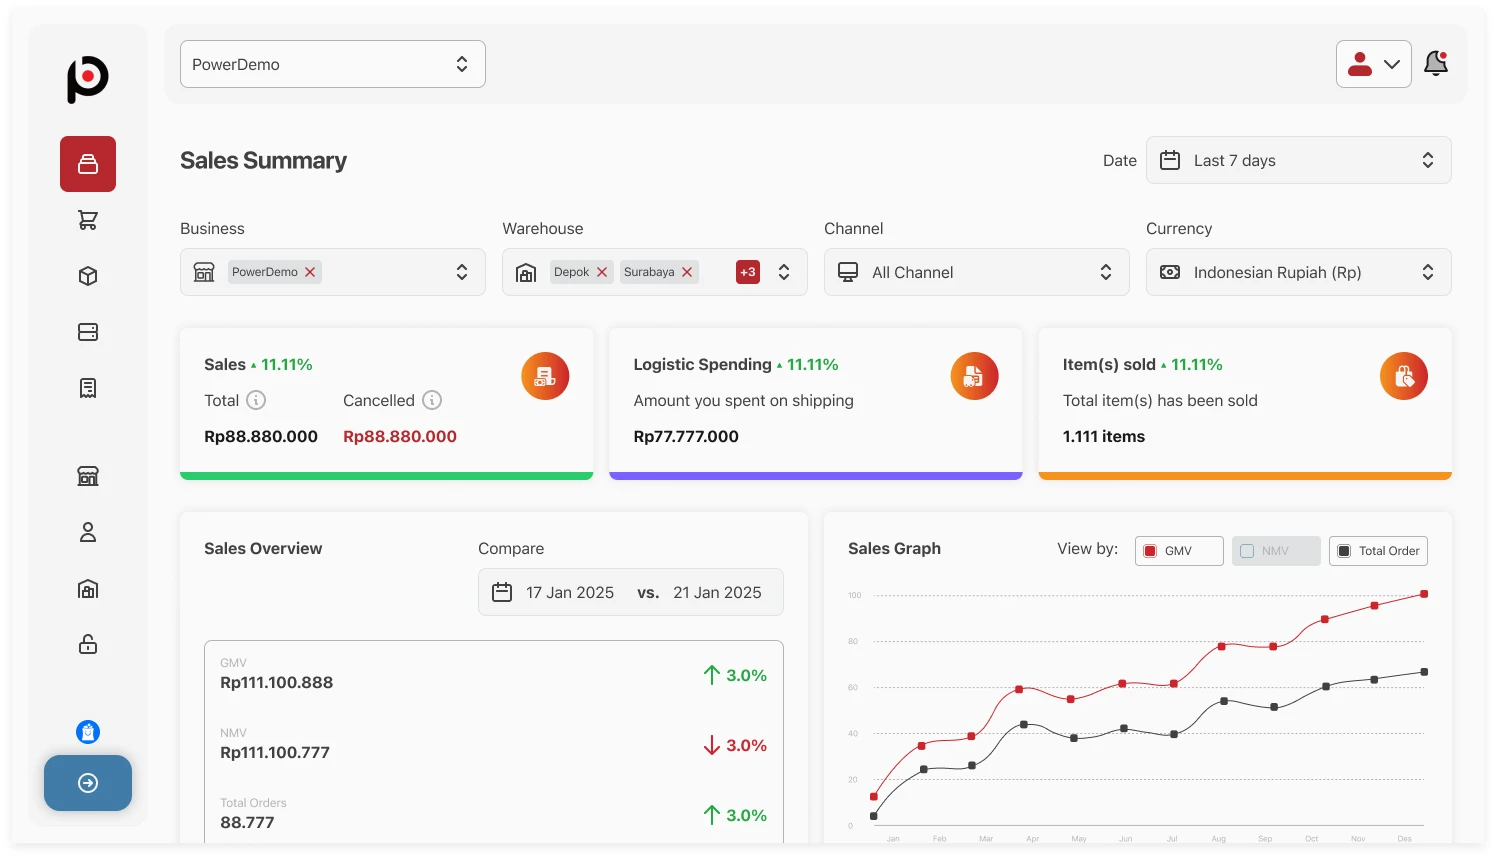Viewport: 1496px width, 859px height.
Task: Open the Indonesian Rupiah currency dropdown
Action: (1298, 272)
